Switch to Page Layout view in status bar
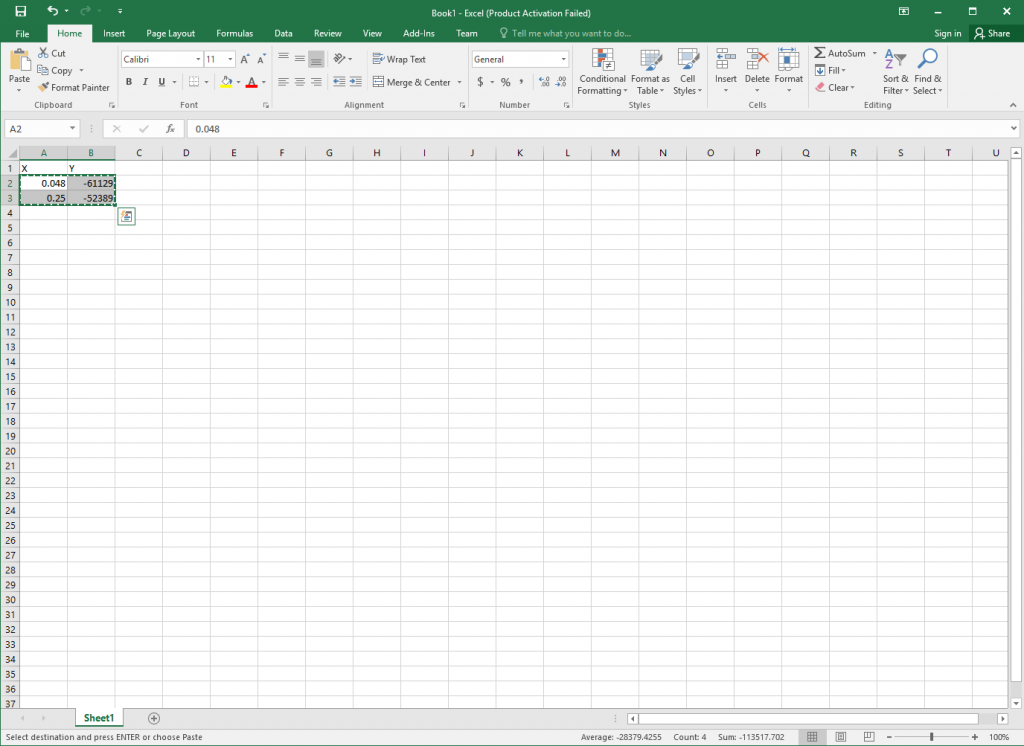Image resolution: width=1024 pixels, height=746 pixels. [x=840, y=737]
